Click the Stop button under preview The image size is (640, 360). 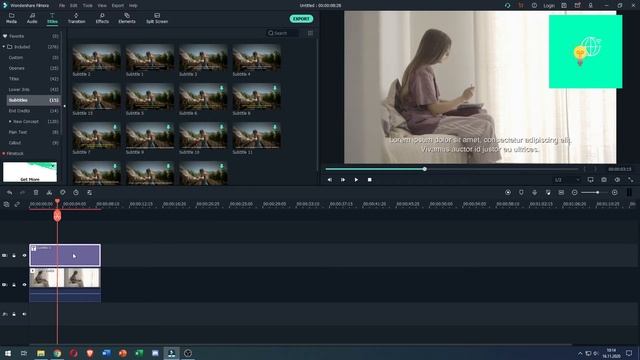point(369,180)
